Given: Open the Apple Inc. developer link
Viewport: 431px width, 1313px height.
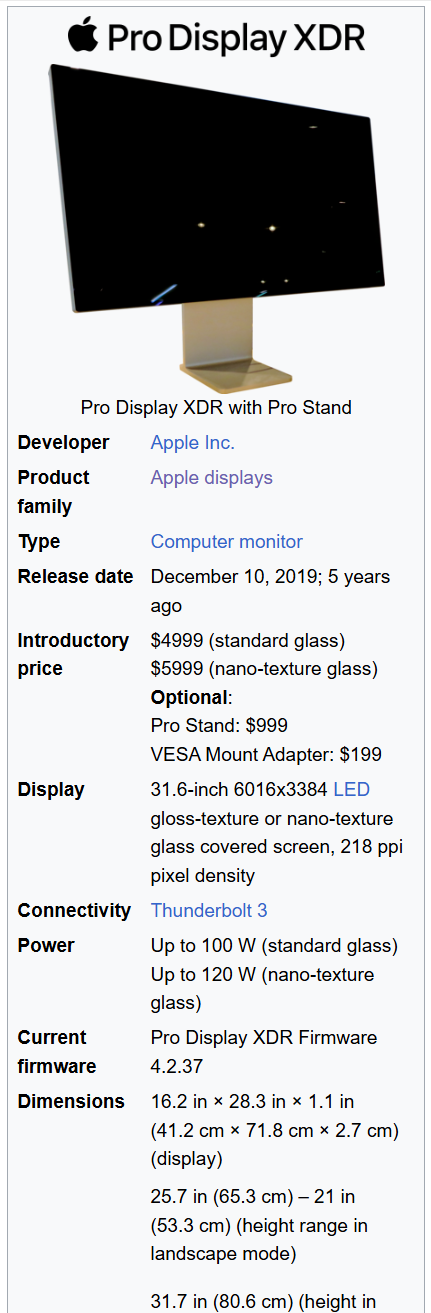Looking at the screenshot, I should (193, 442).
